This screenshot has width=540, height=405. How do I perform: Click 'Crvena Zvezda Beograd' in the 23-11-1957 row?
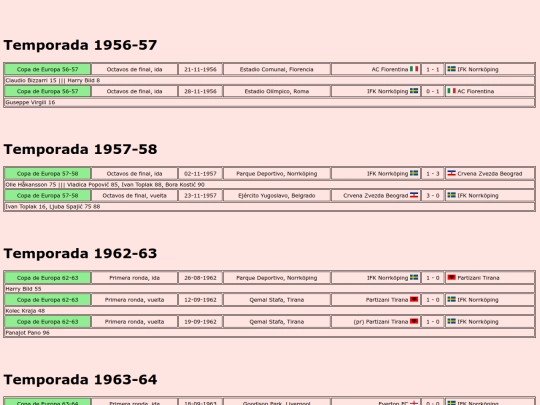pyautogui.click(x=376, y=196)
